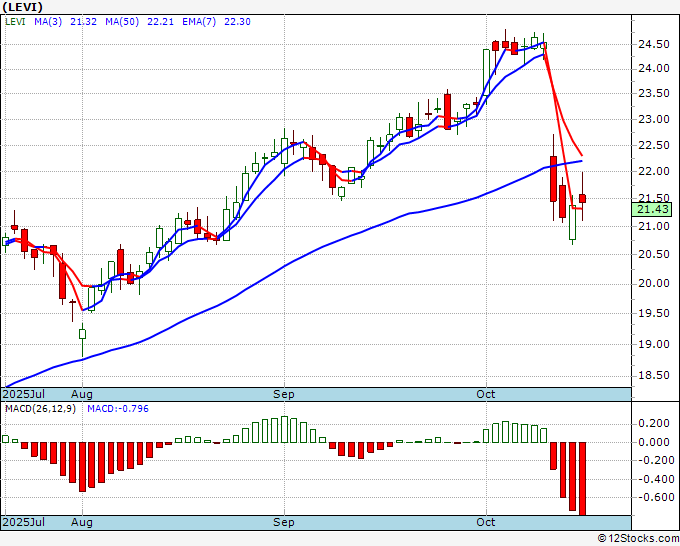Click the MA(50) legend label
This screenshot has height=546, width=680.
(122, 22)
